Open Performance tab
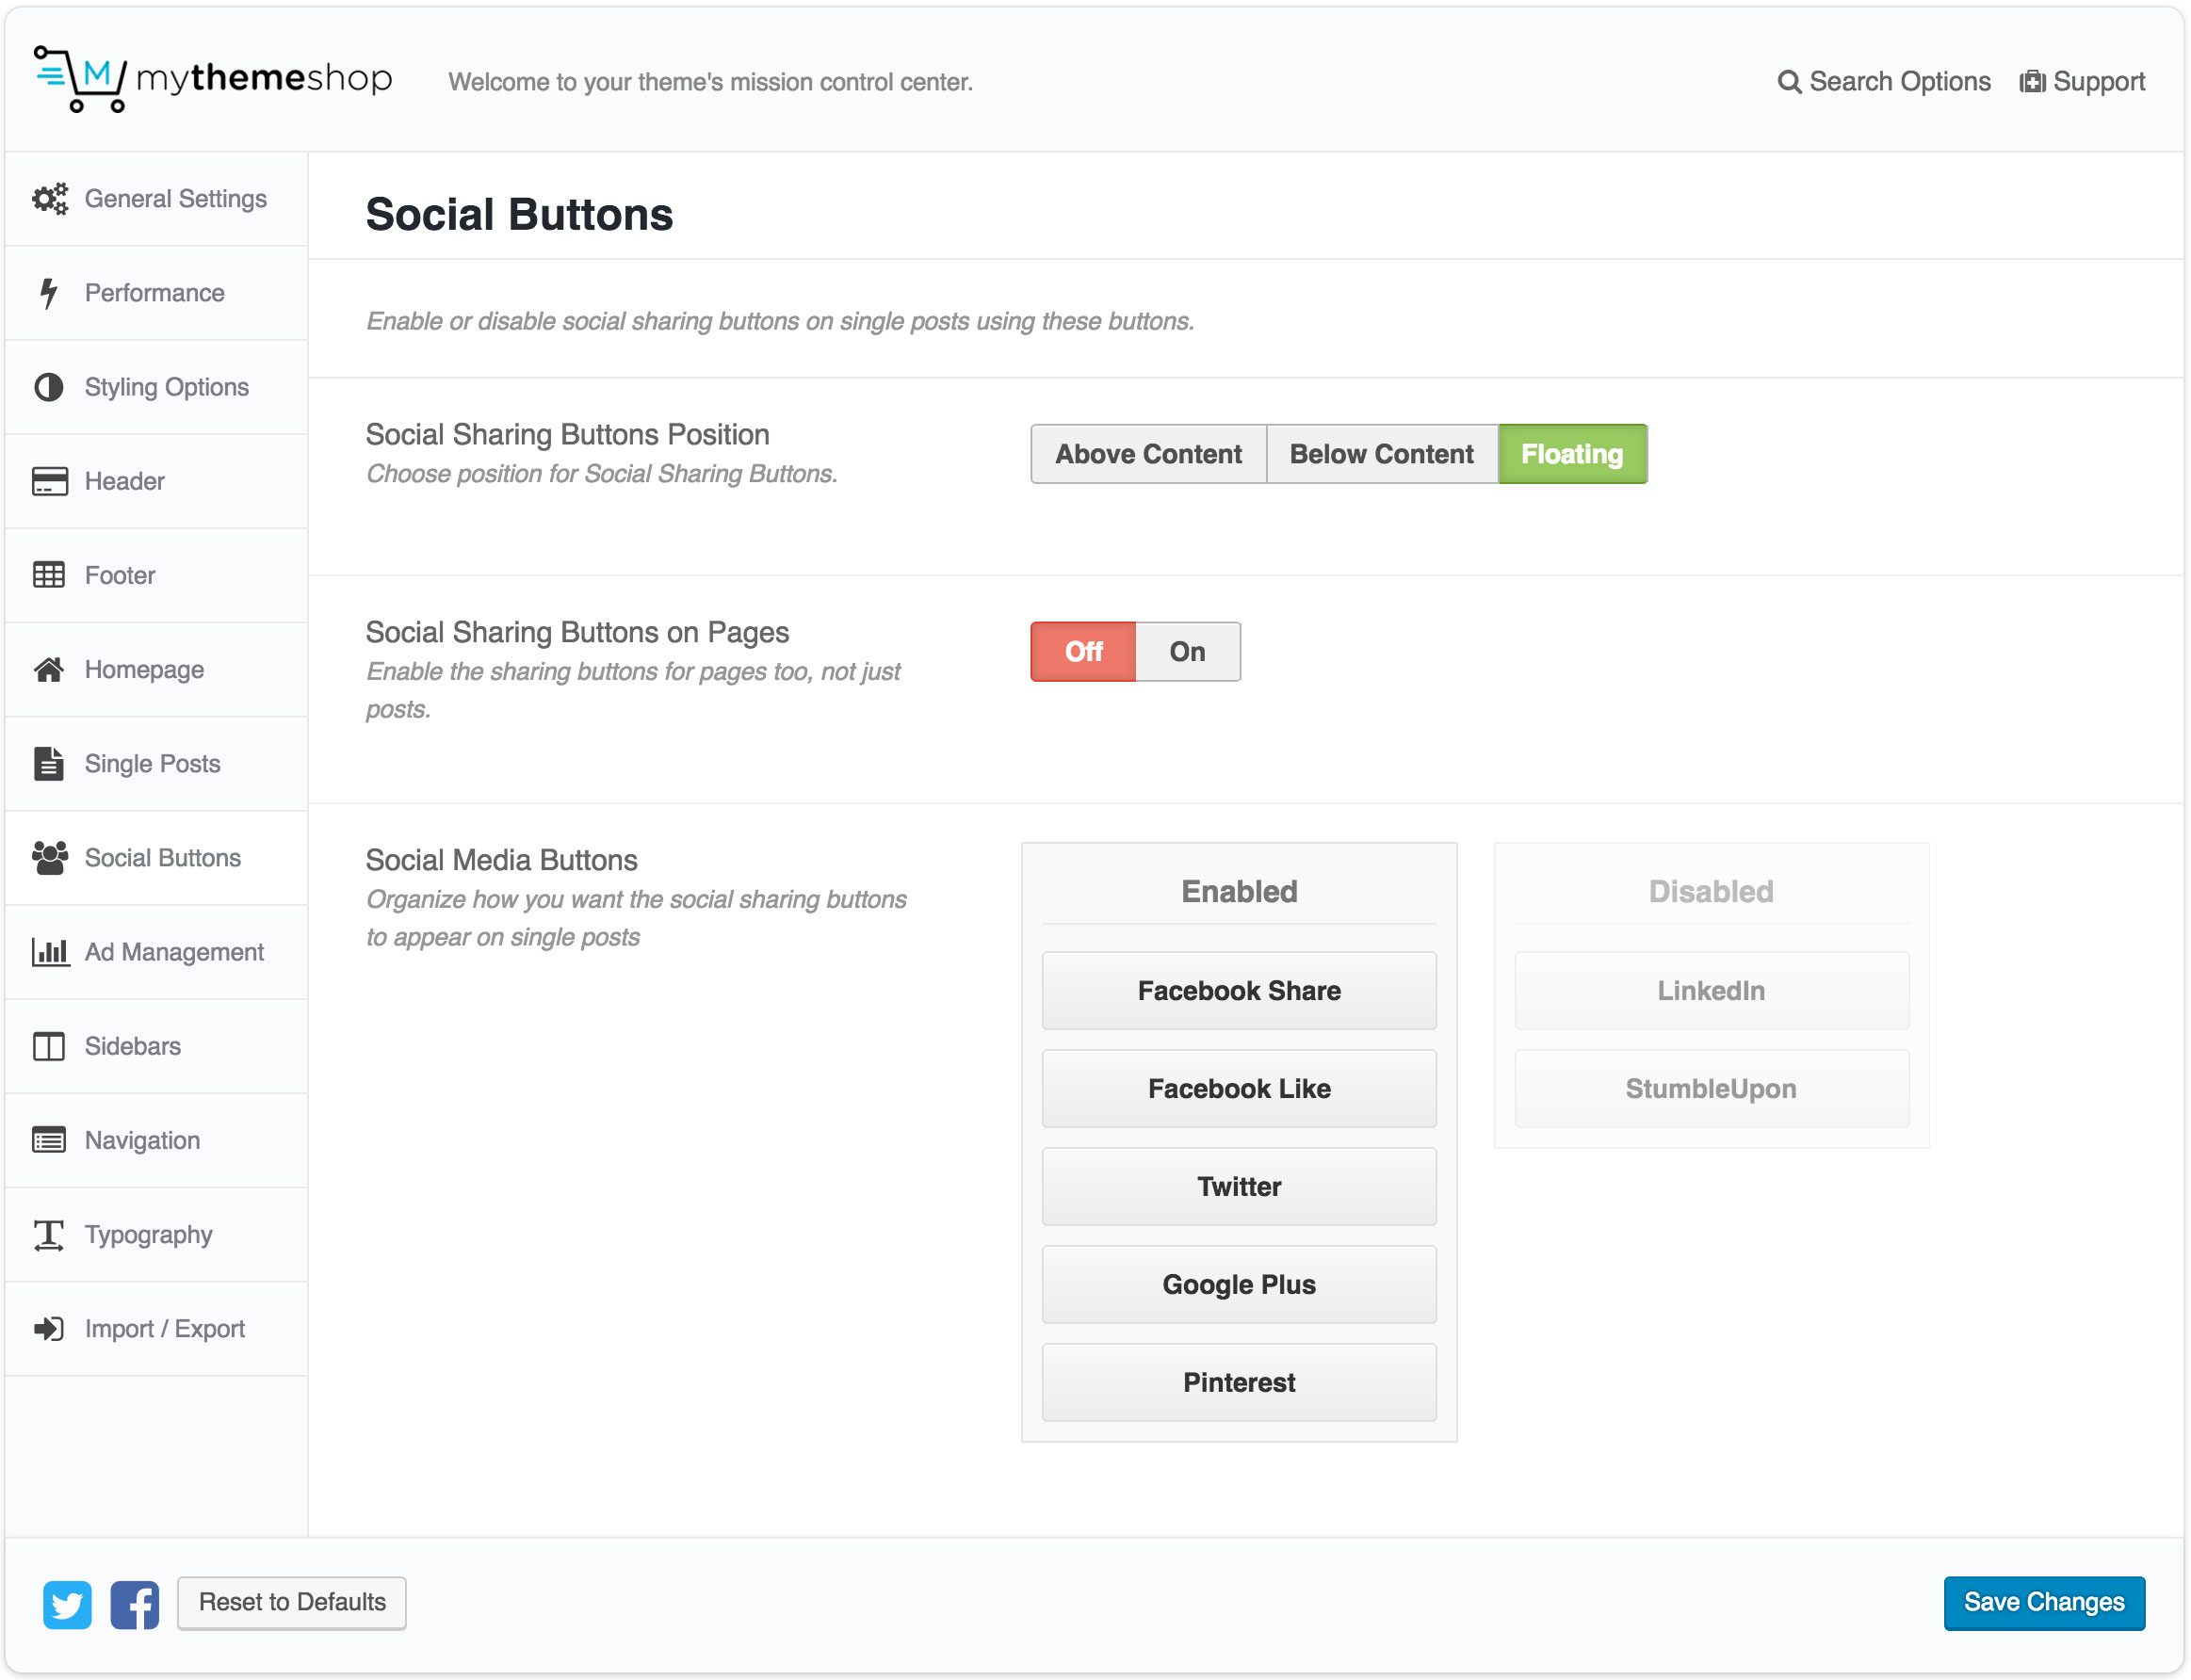This screenshot has width=2191, height=1680. click(156, 293)
